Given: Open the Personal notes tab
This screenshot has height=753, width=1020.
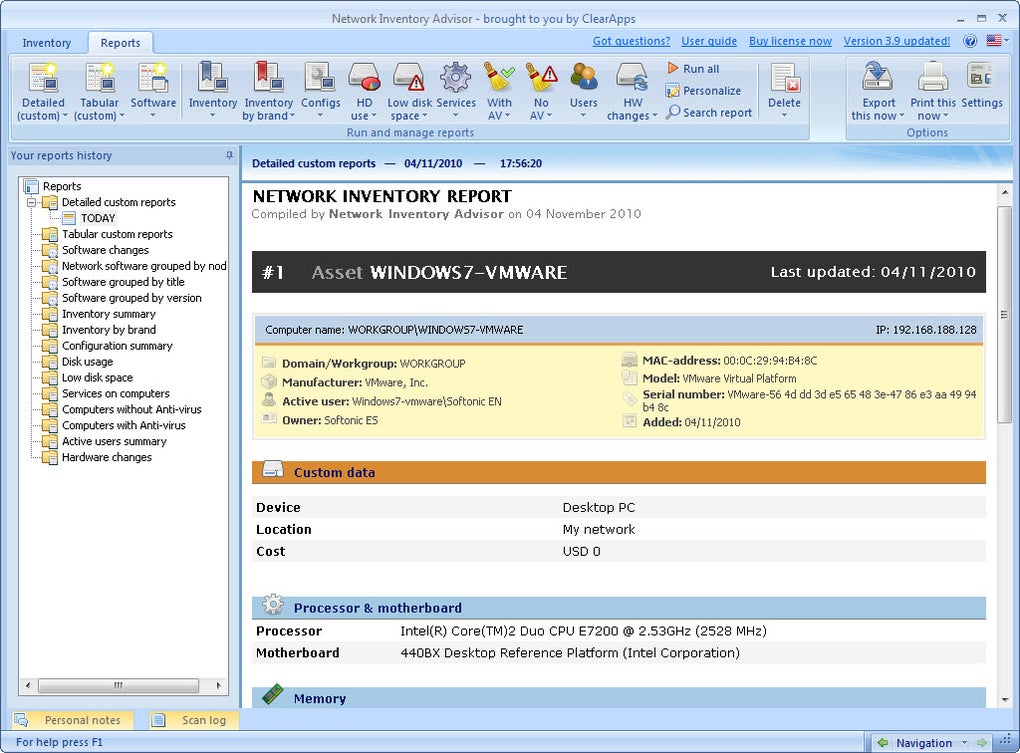Looking at the screenshot, I should (x=72, y=720).
